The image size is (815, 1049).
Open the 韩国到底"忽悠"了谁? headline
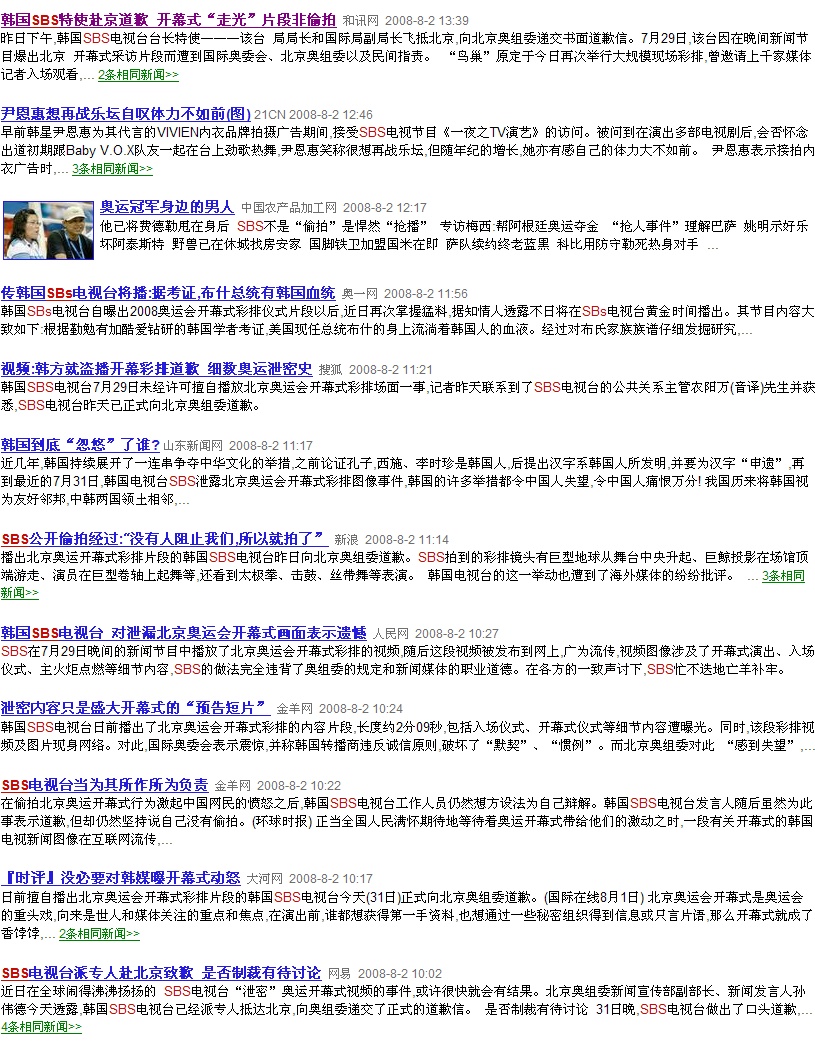point(80,444)
